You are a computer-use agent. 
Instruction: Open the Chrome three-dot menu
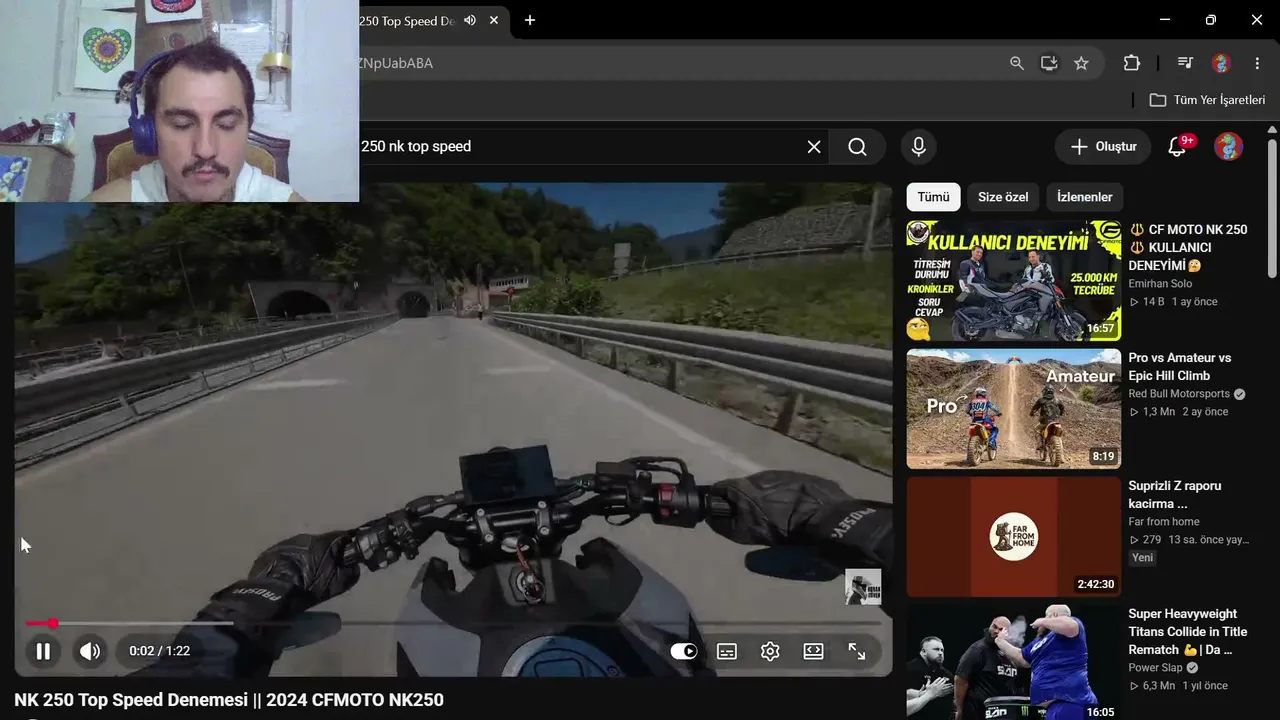click(x=1257, y=63)
